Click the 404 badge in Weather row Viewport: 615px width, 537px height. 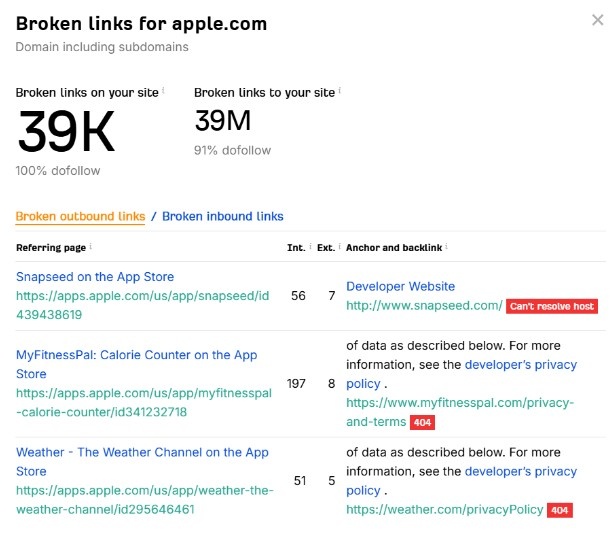pyautogui.click(x=560, y=510)
